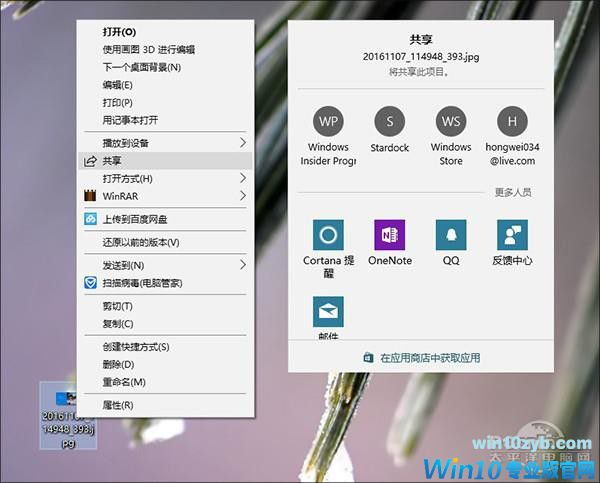Select 发送到(N) menu entry
This screenshot has height=483, width=600.
(x=165, y=265)
